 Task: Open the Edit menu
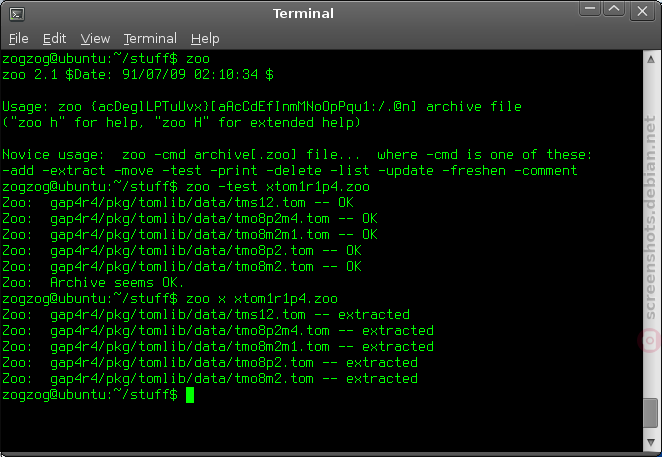[54, 39]
